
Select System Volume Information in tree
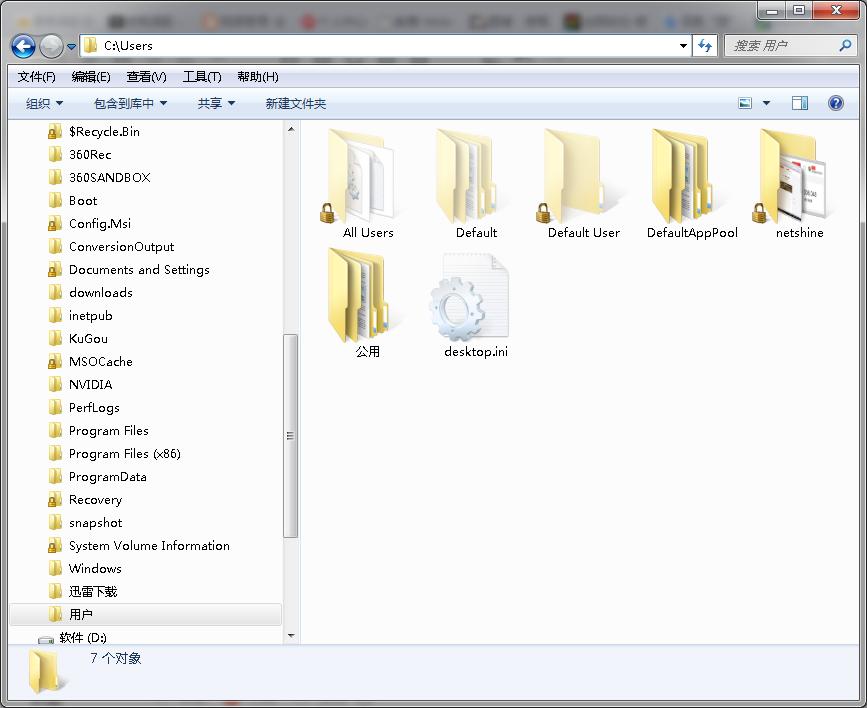(149, 546)
